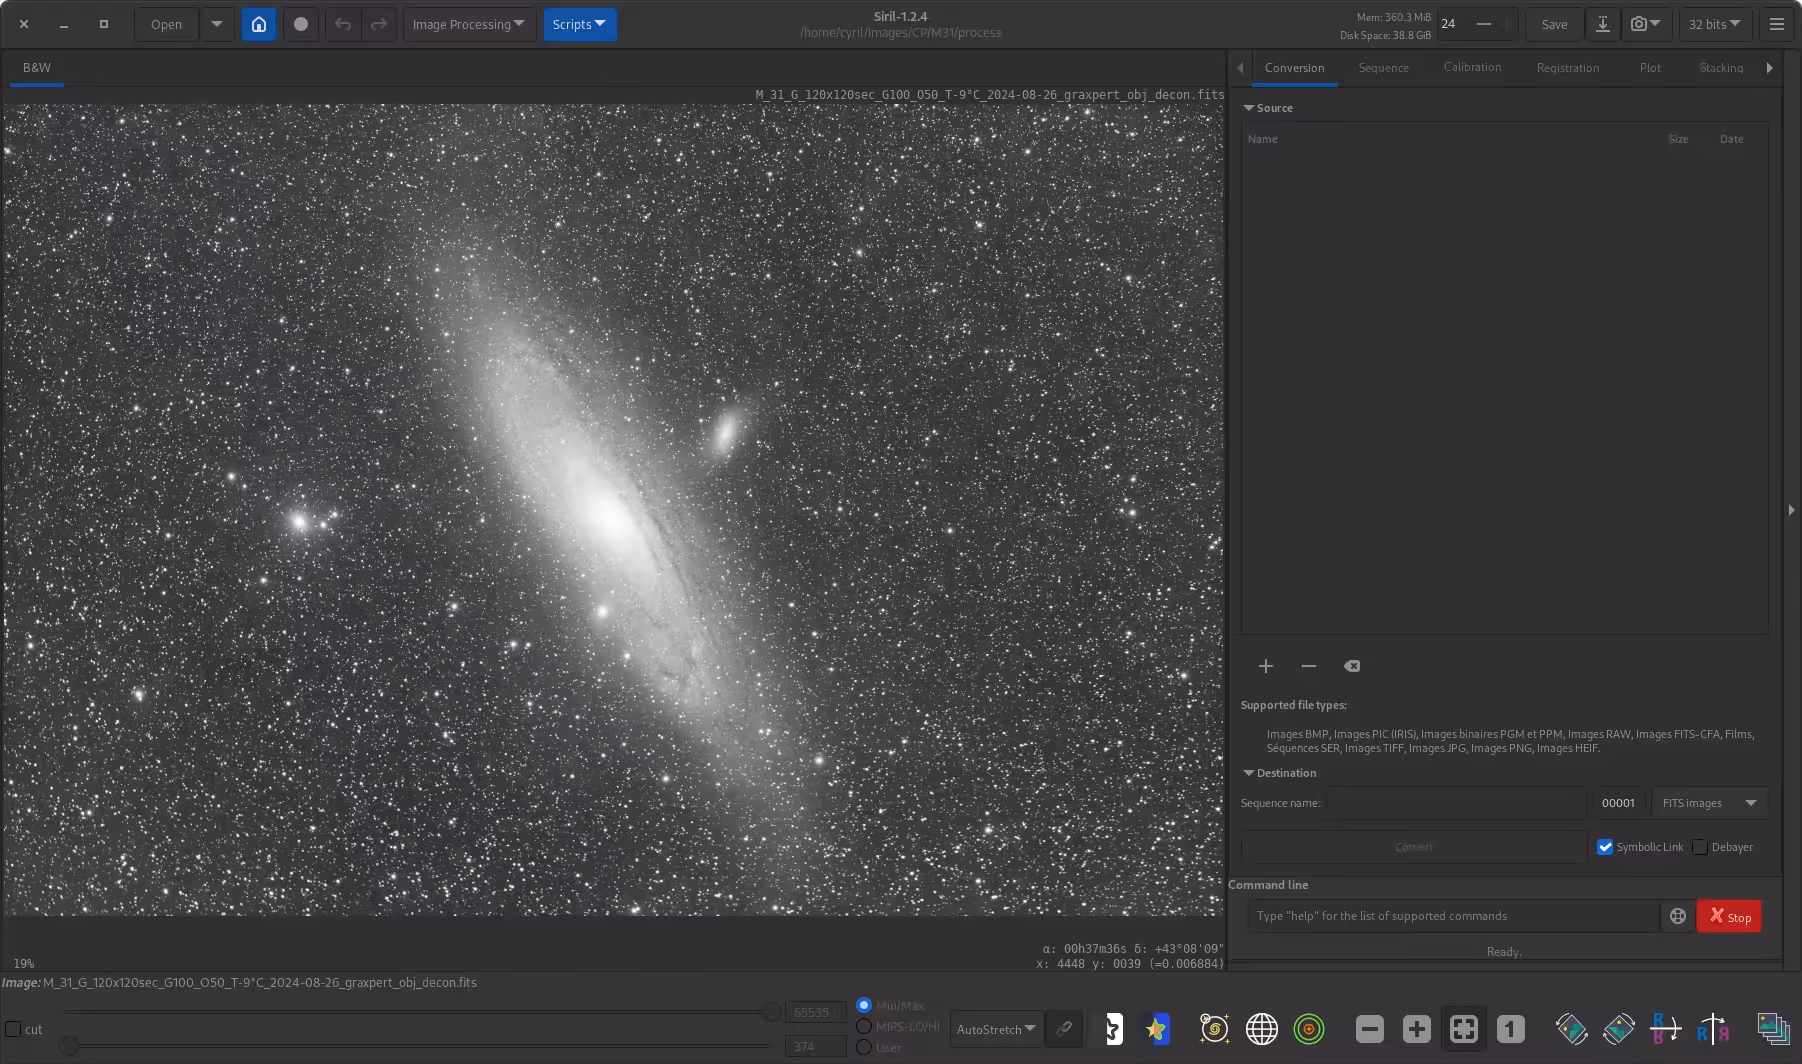Viewport: 1802px width, 1064px height.
Task: Toggle false color rendering star icon
Action: click(x=1157, y=1028)
